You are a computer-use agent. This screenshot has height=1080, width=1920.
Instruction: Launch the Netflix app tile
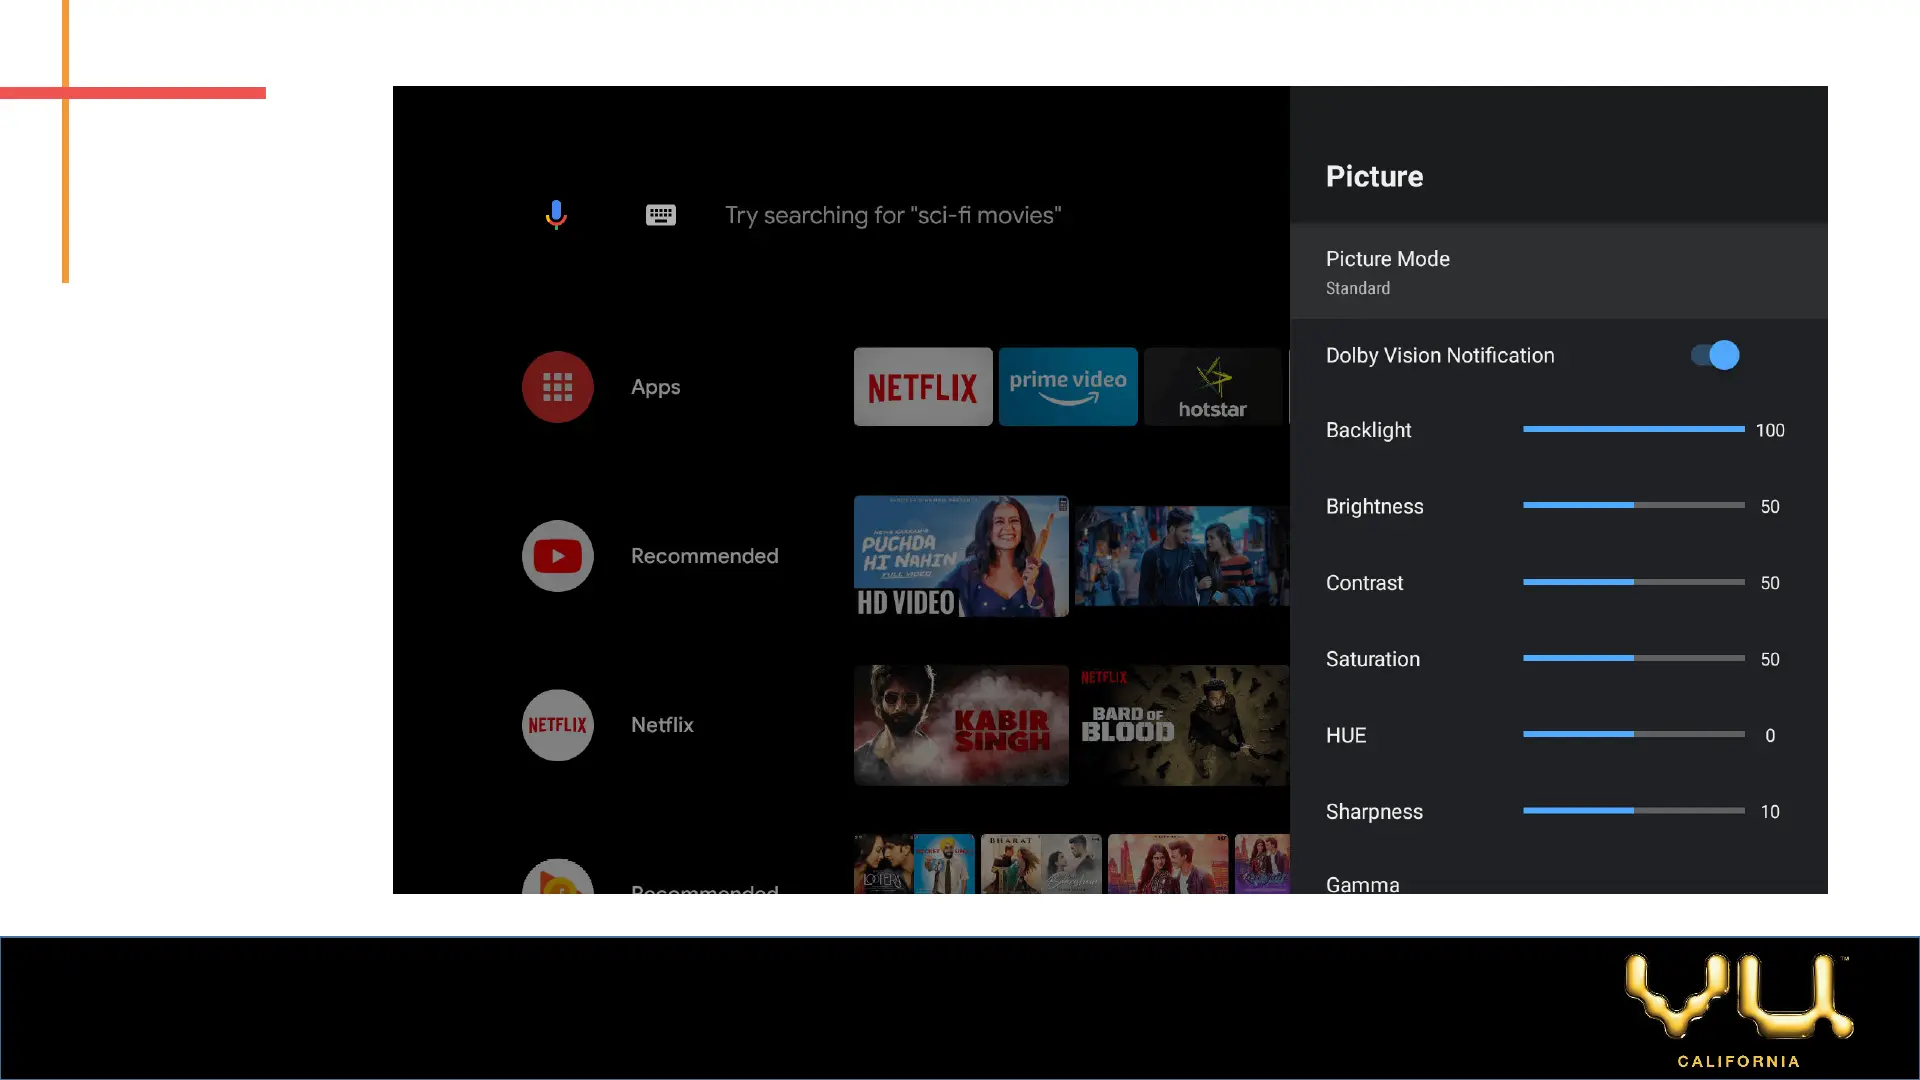[922, 387]
